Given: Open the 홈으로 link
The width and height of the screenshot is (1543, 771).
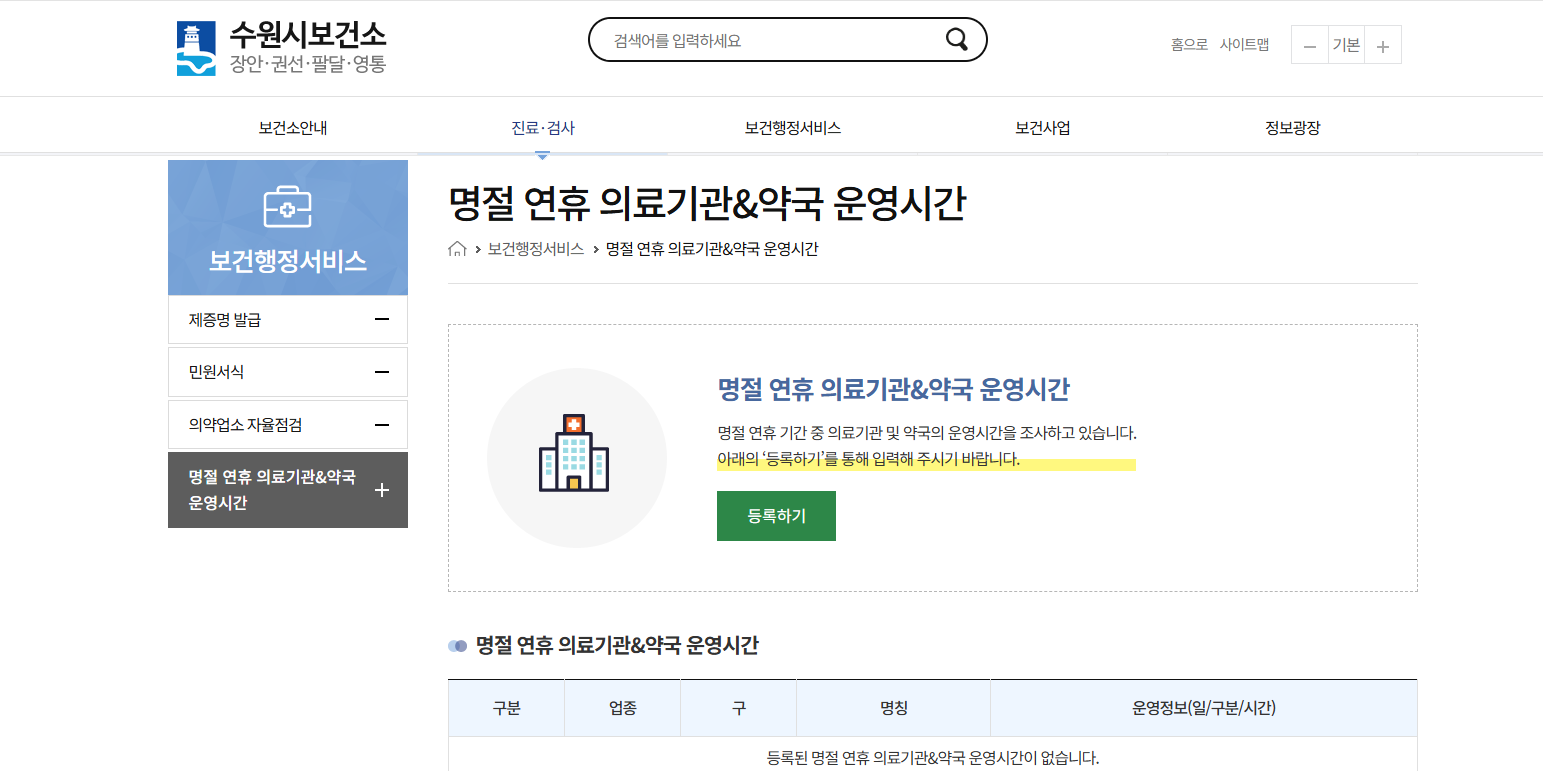Looking at the screenshot, I should (1189, 45).
